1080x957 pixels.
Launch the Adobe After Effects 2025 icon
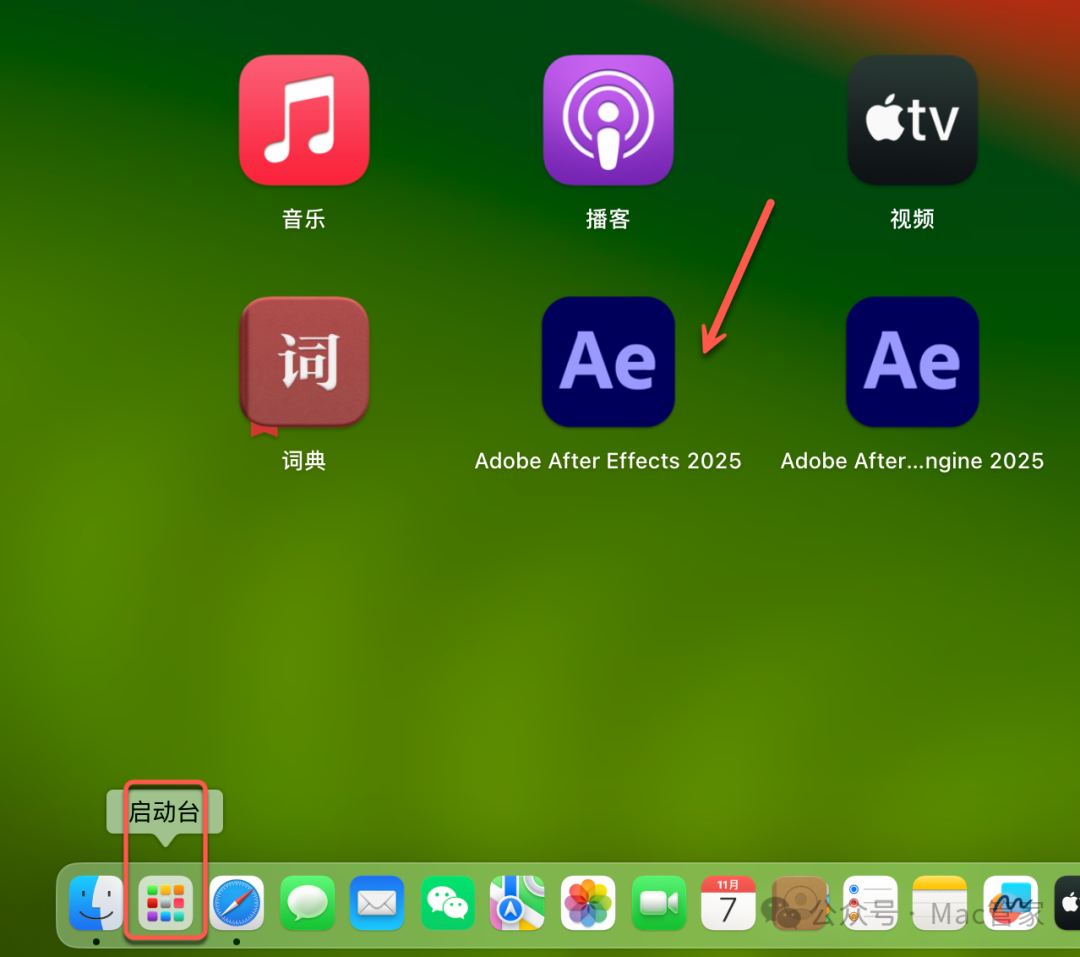coord(608,362)
